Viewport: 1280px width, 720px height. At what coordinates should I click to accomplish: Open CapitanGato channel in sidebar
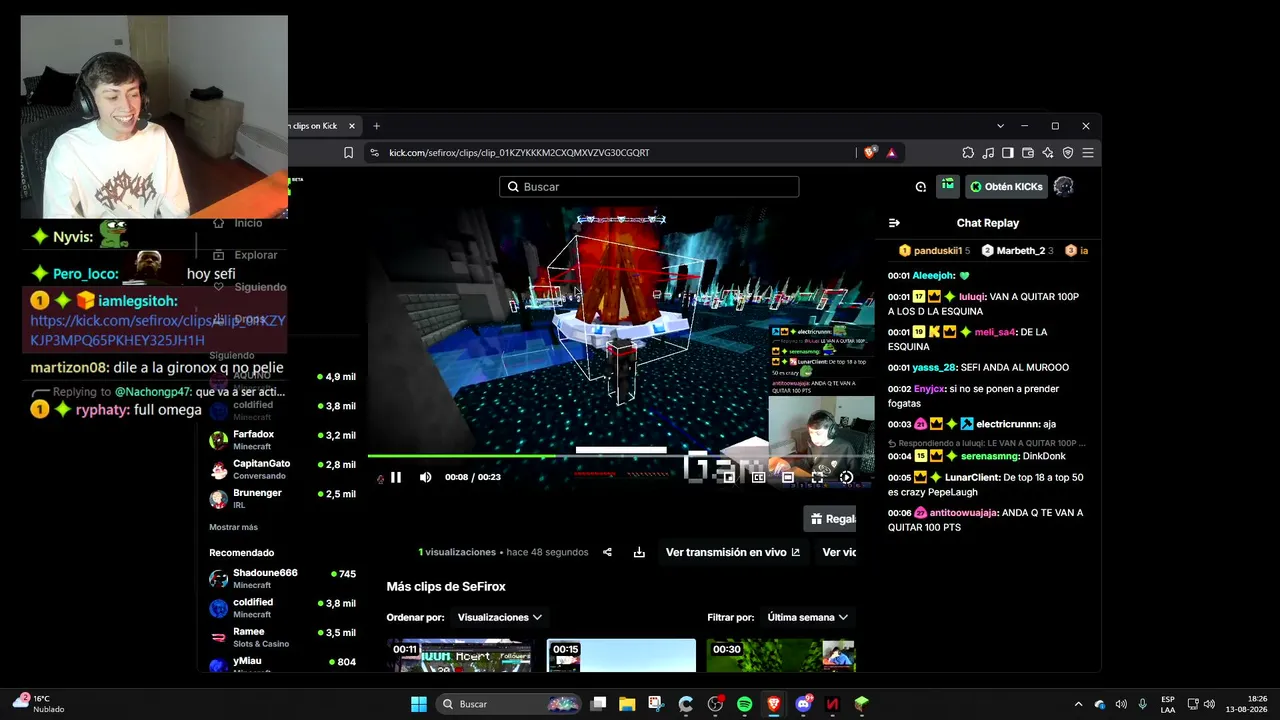tap(282, 469)
